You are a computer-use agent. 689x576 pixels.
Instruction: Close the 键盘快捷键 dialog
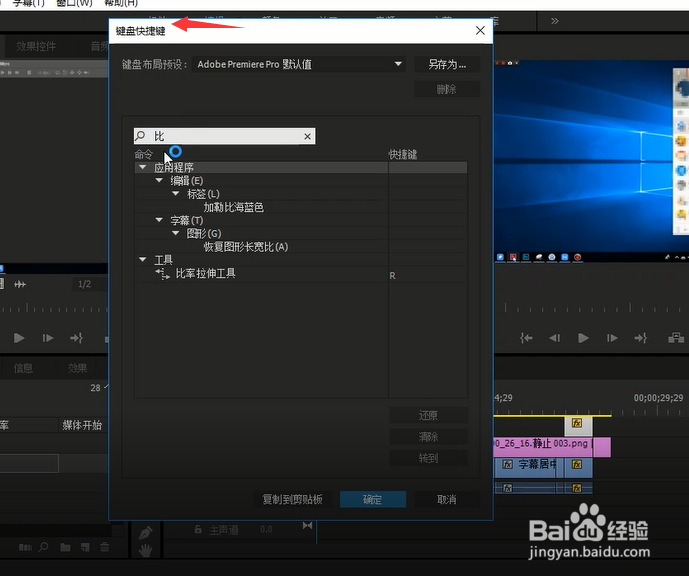[480, 30]
